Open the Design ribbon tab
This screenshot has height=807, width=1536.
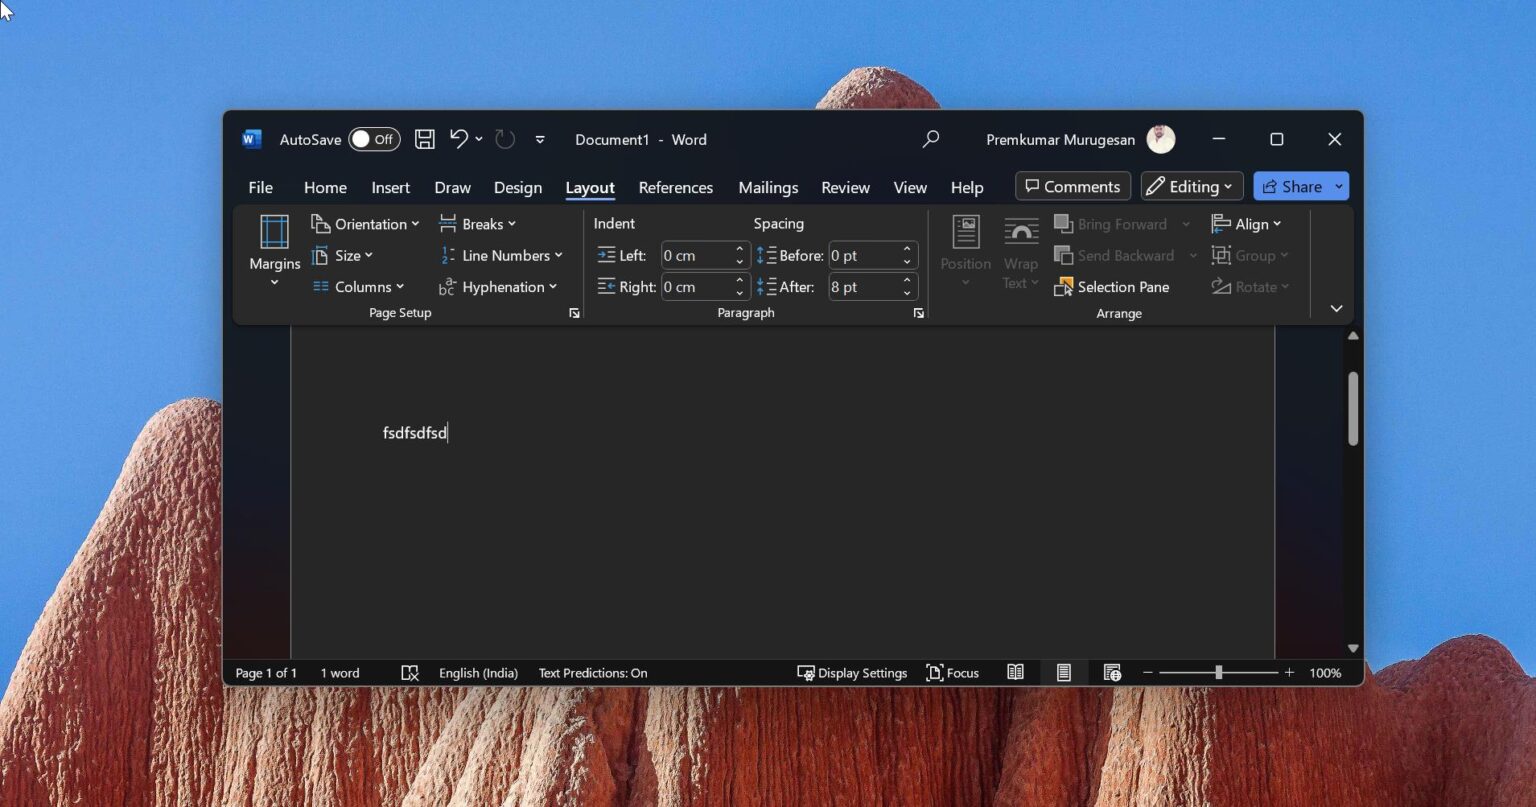tap(517, 187)
